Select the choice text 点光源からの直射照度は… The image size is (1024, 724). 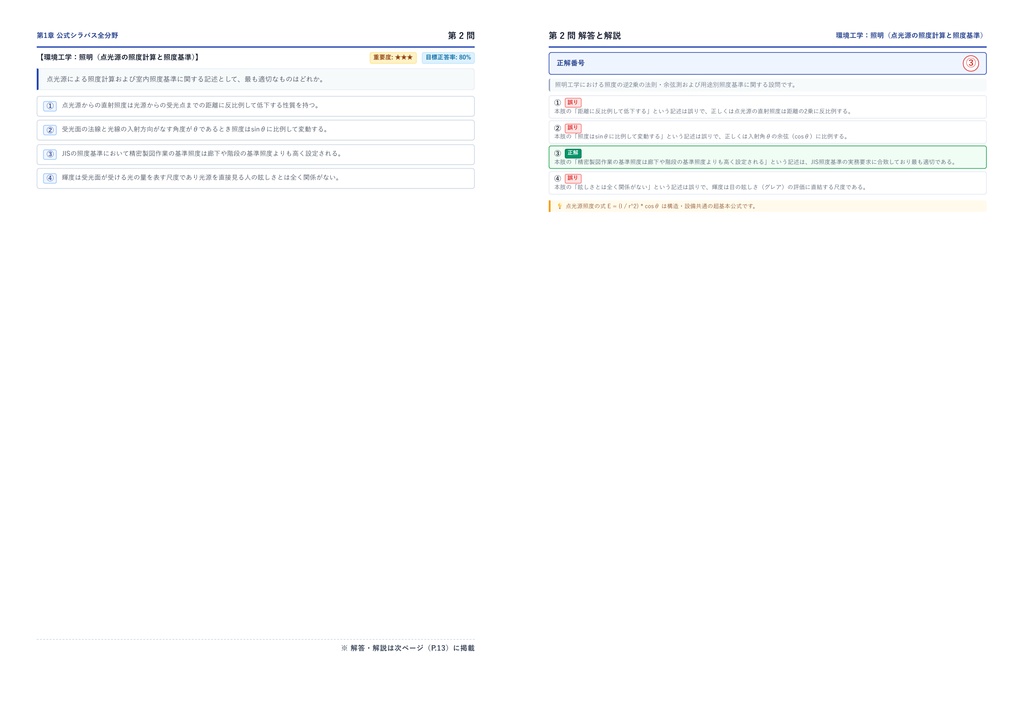(191, 105)
